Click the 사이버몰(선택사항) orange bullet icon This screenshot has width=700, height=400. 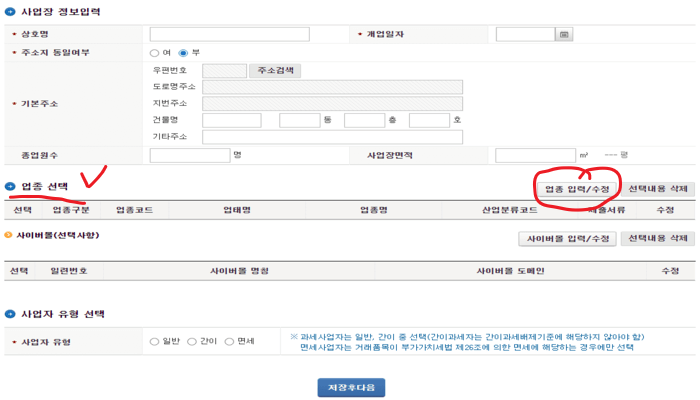[8, 235]
